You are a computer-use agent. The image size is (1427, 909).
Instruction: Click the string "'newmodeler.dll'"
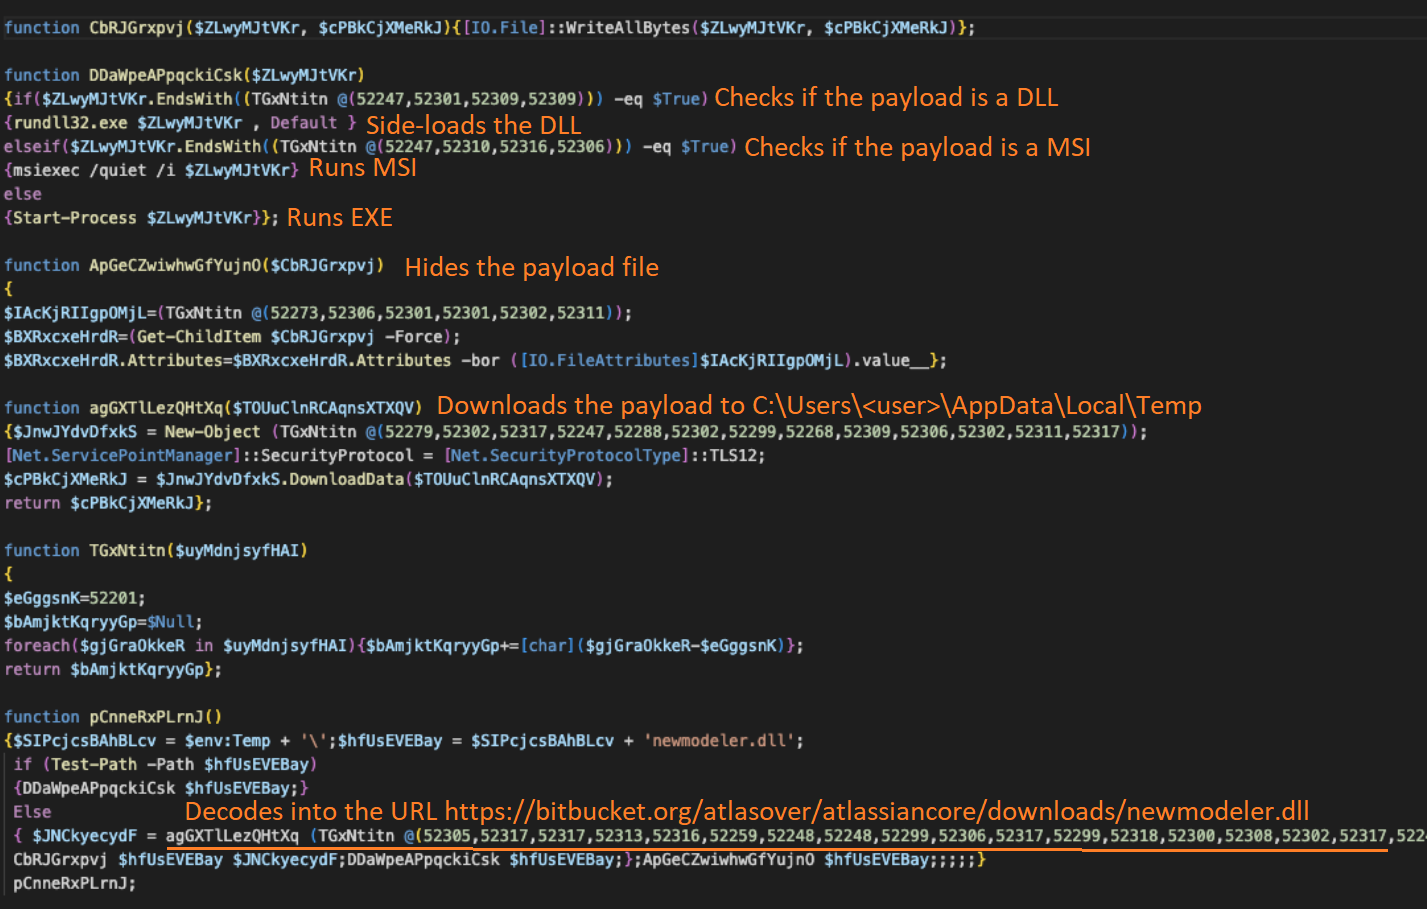[718, 741]
